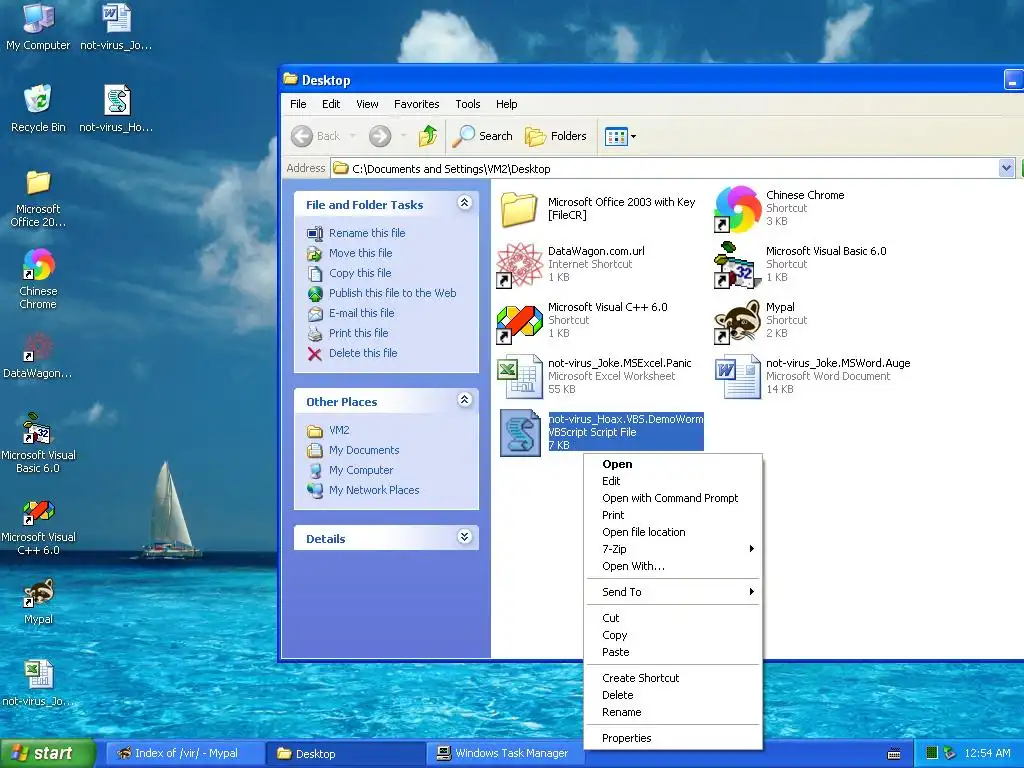1024x768 pixels.
Task: Open the Edit menu in menu bar
Action: point(330,104)
